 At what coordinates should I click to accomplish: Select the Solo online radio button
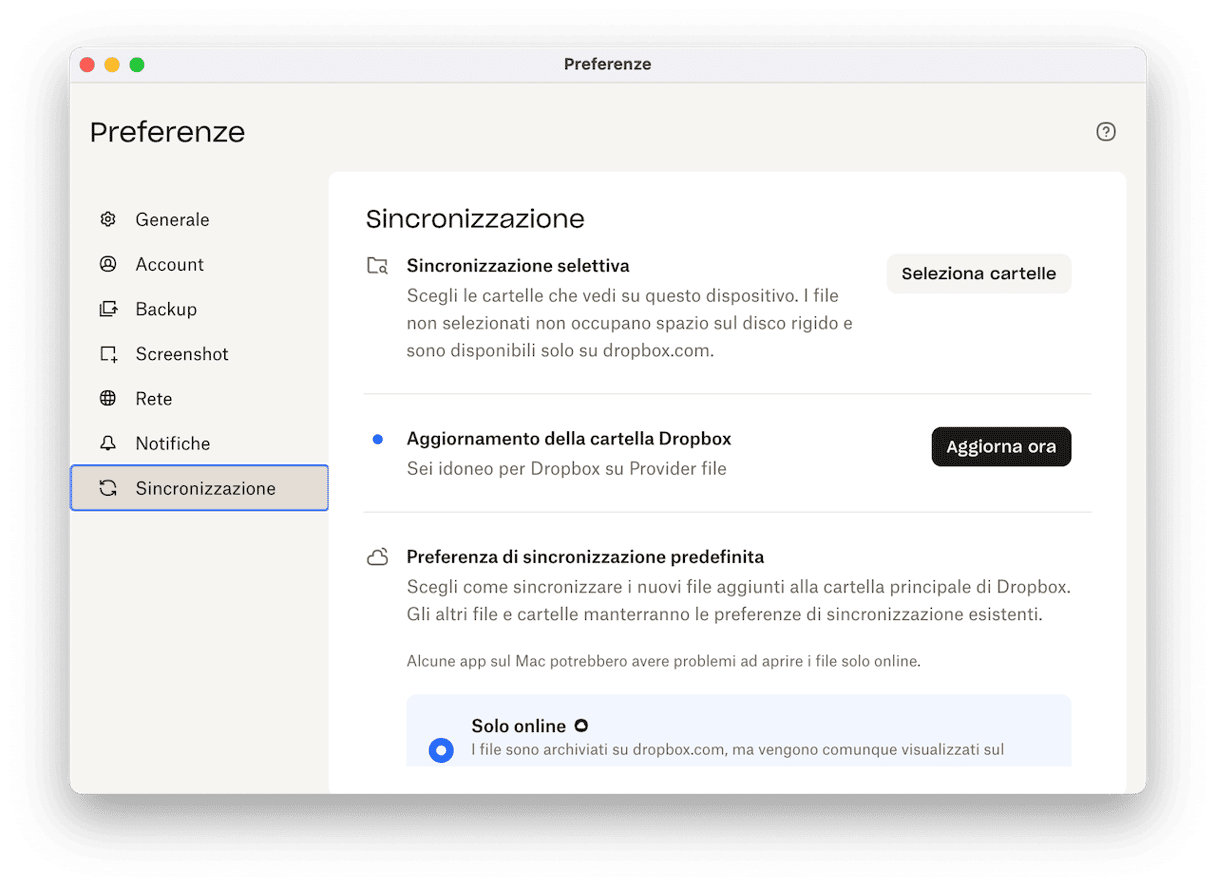(441, 750)
